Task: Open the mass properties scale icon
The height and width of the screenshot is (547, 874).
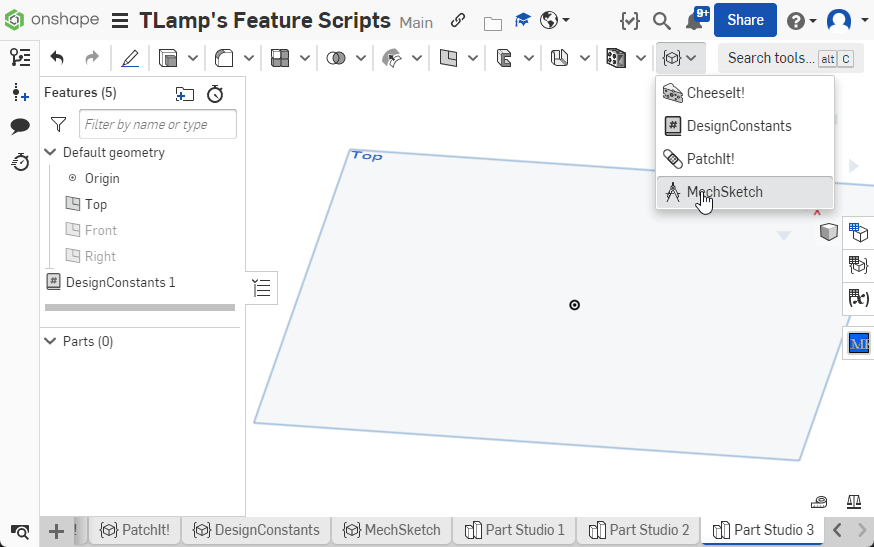Action: (x=854, y=501)
